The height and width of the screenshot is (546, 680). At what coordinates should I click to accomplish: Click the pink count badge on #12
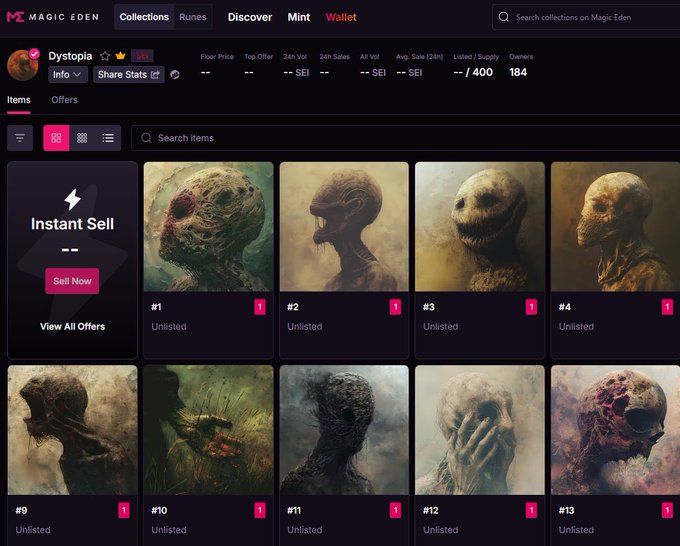click(531, 510)
